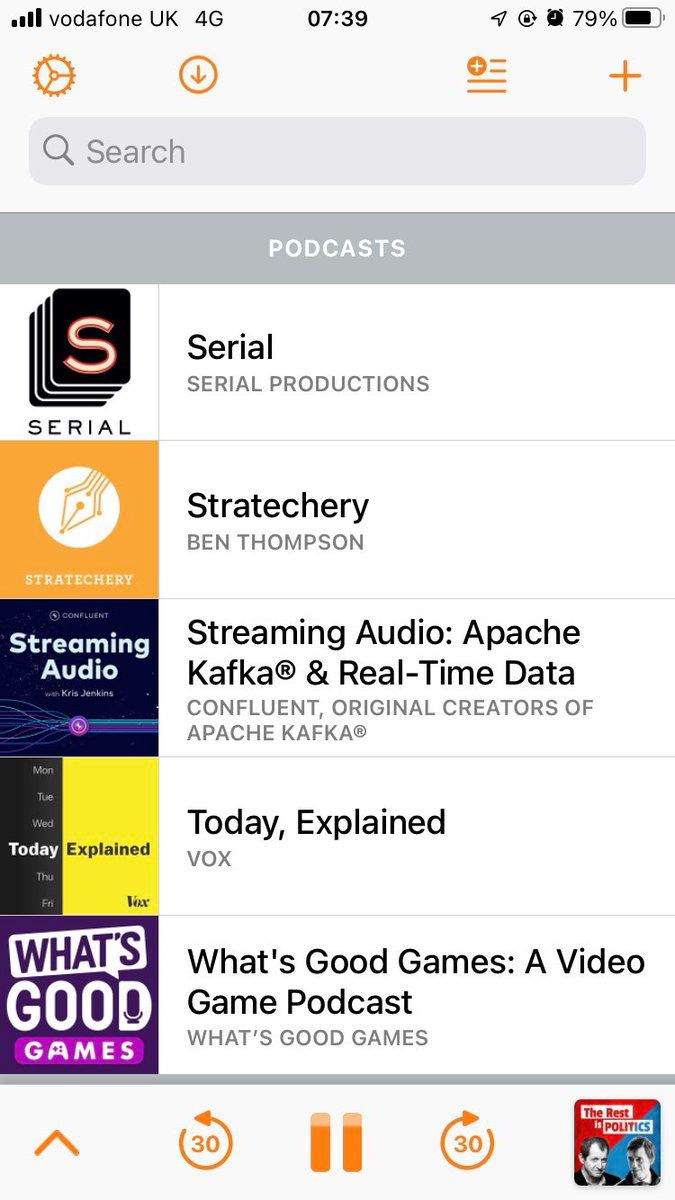Tap the What's Good Games purple artwork
Image resolution: width=675 pixels, height=1200 pixels.
click(79, 995)
